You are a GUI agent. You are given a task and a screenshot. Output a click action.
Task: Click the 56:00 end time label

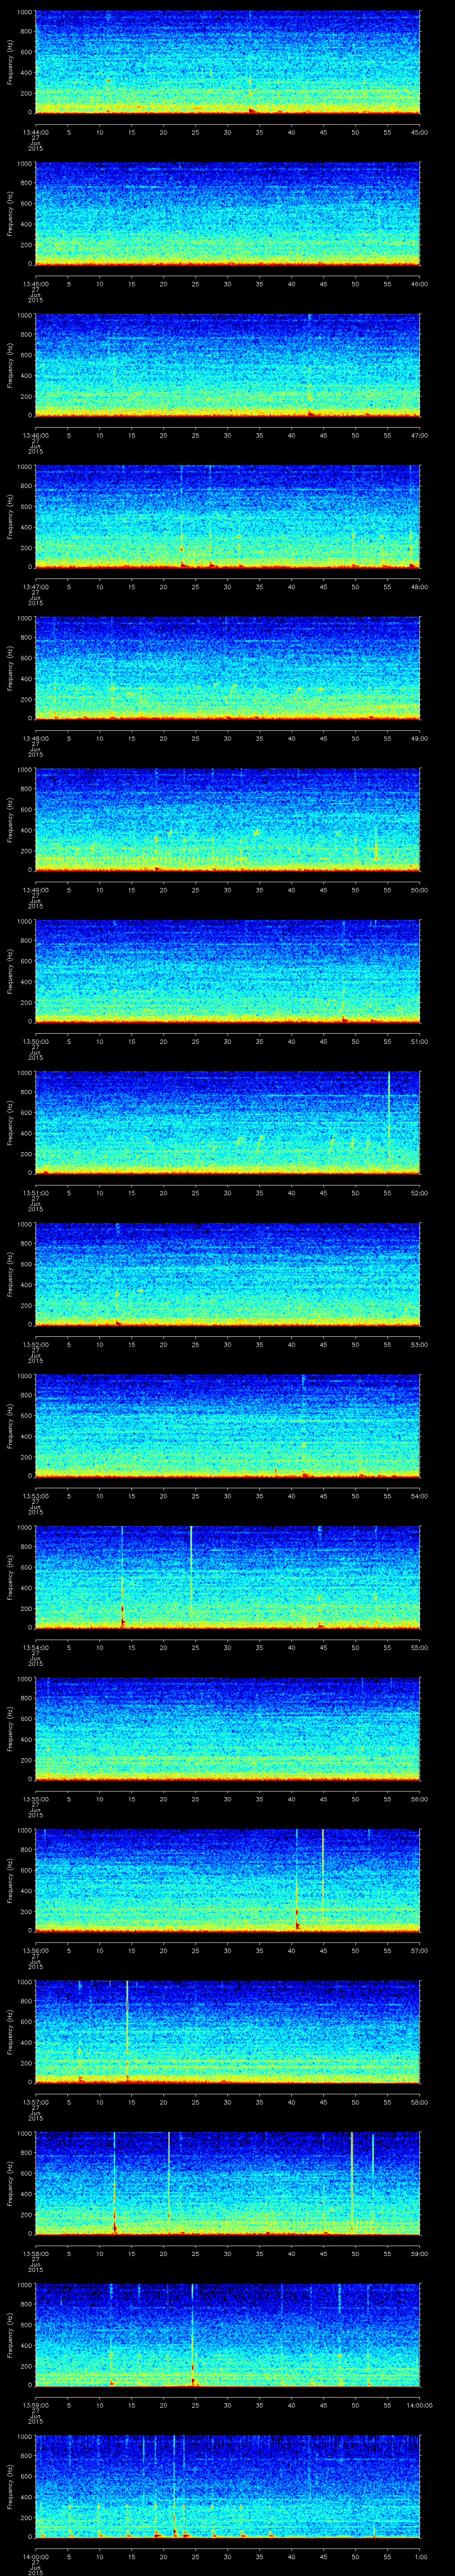coord(419,1798)
